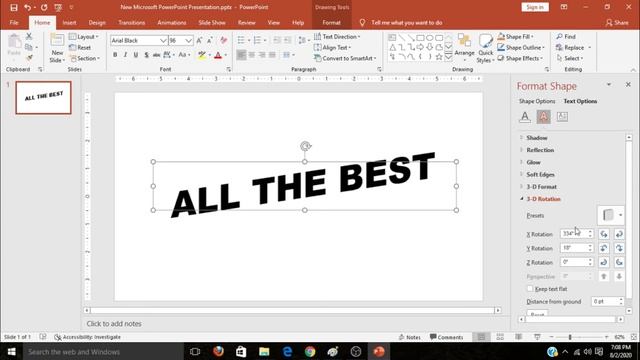Open the Section dropdown
The image size is (640, 360).
tap(84, 58)
